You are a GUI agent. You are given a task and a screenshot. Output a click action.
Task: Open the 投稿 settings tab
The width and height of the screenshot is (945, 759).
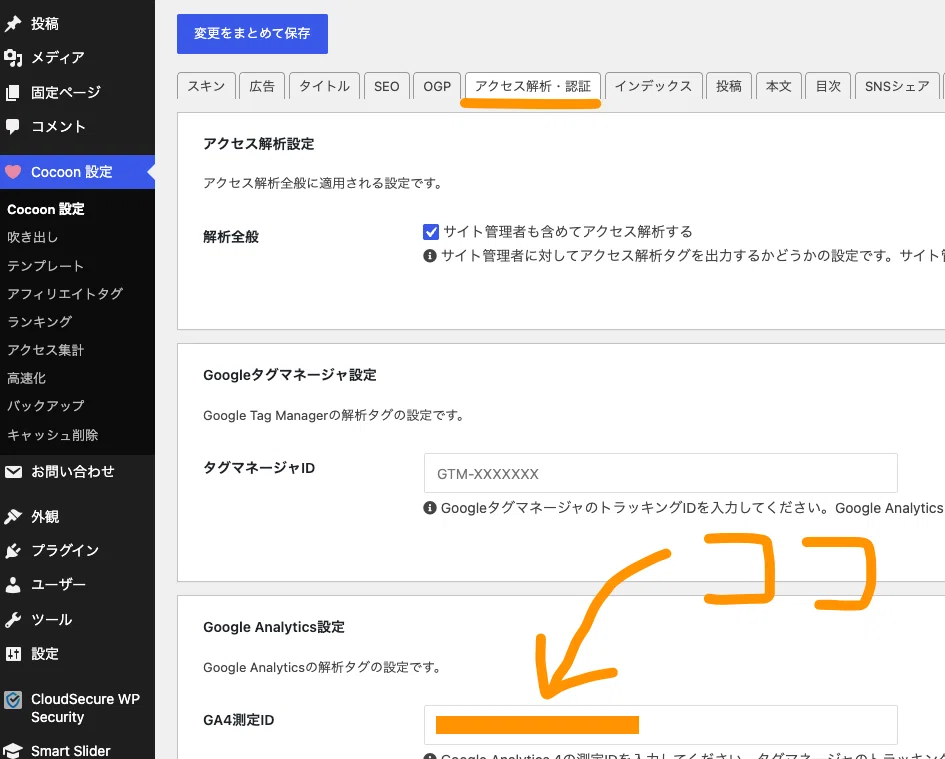[729, 86]
